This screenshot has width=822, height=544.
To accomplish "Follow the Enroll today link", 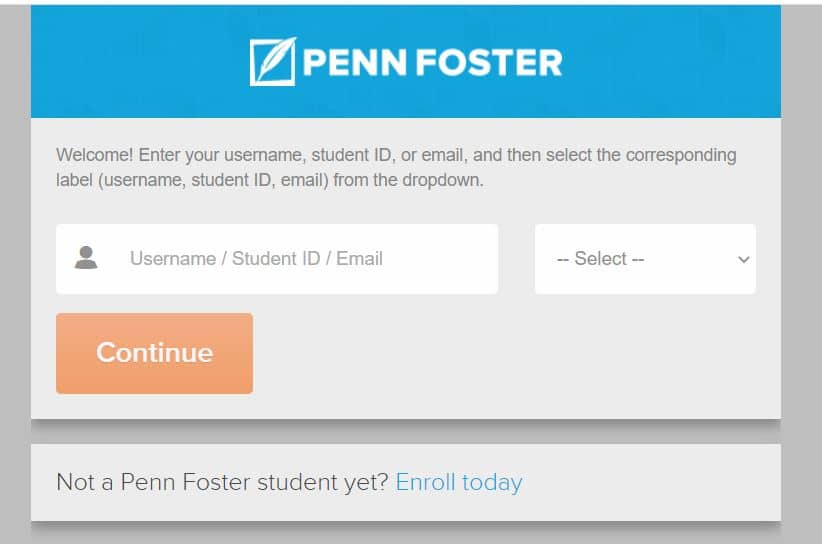I will [x=459, y=482].
